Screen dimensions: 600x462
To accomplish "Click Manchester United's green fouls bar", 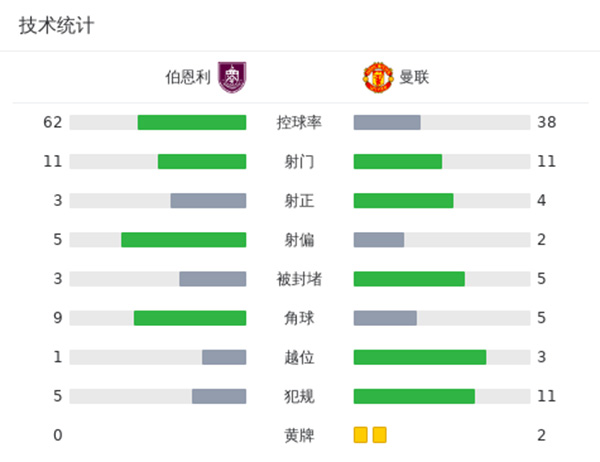I will [x=414, y=396].
